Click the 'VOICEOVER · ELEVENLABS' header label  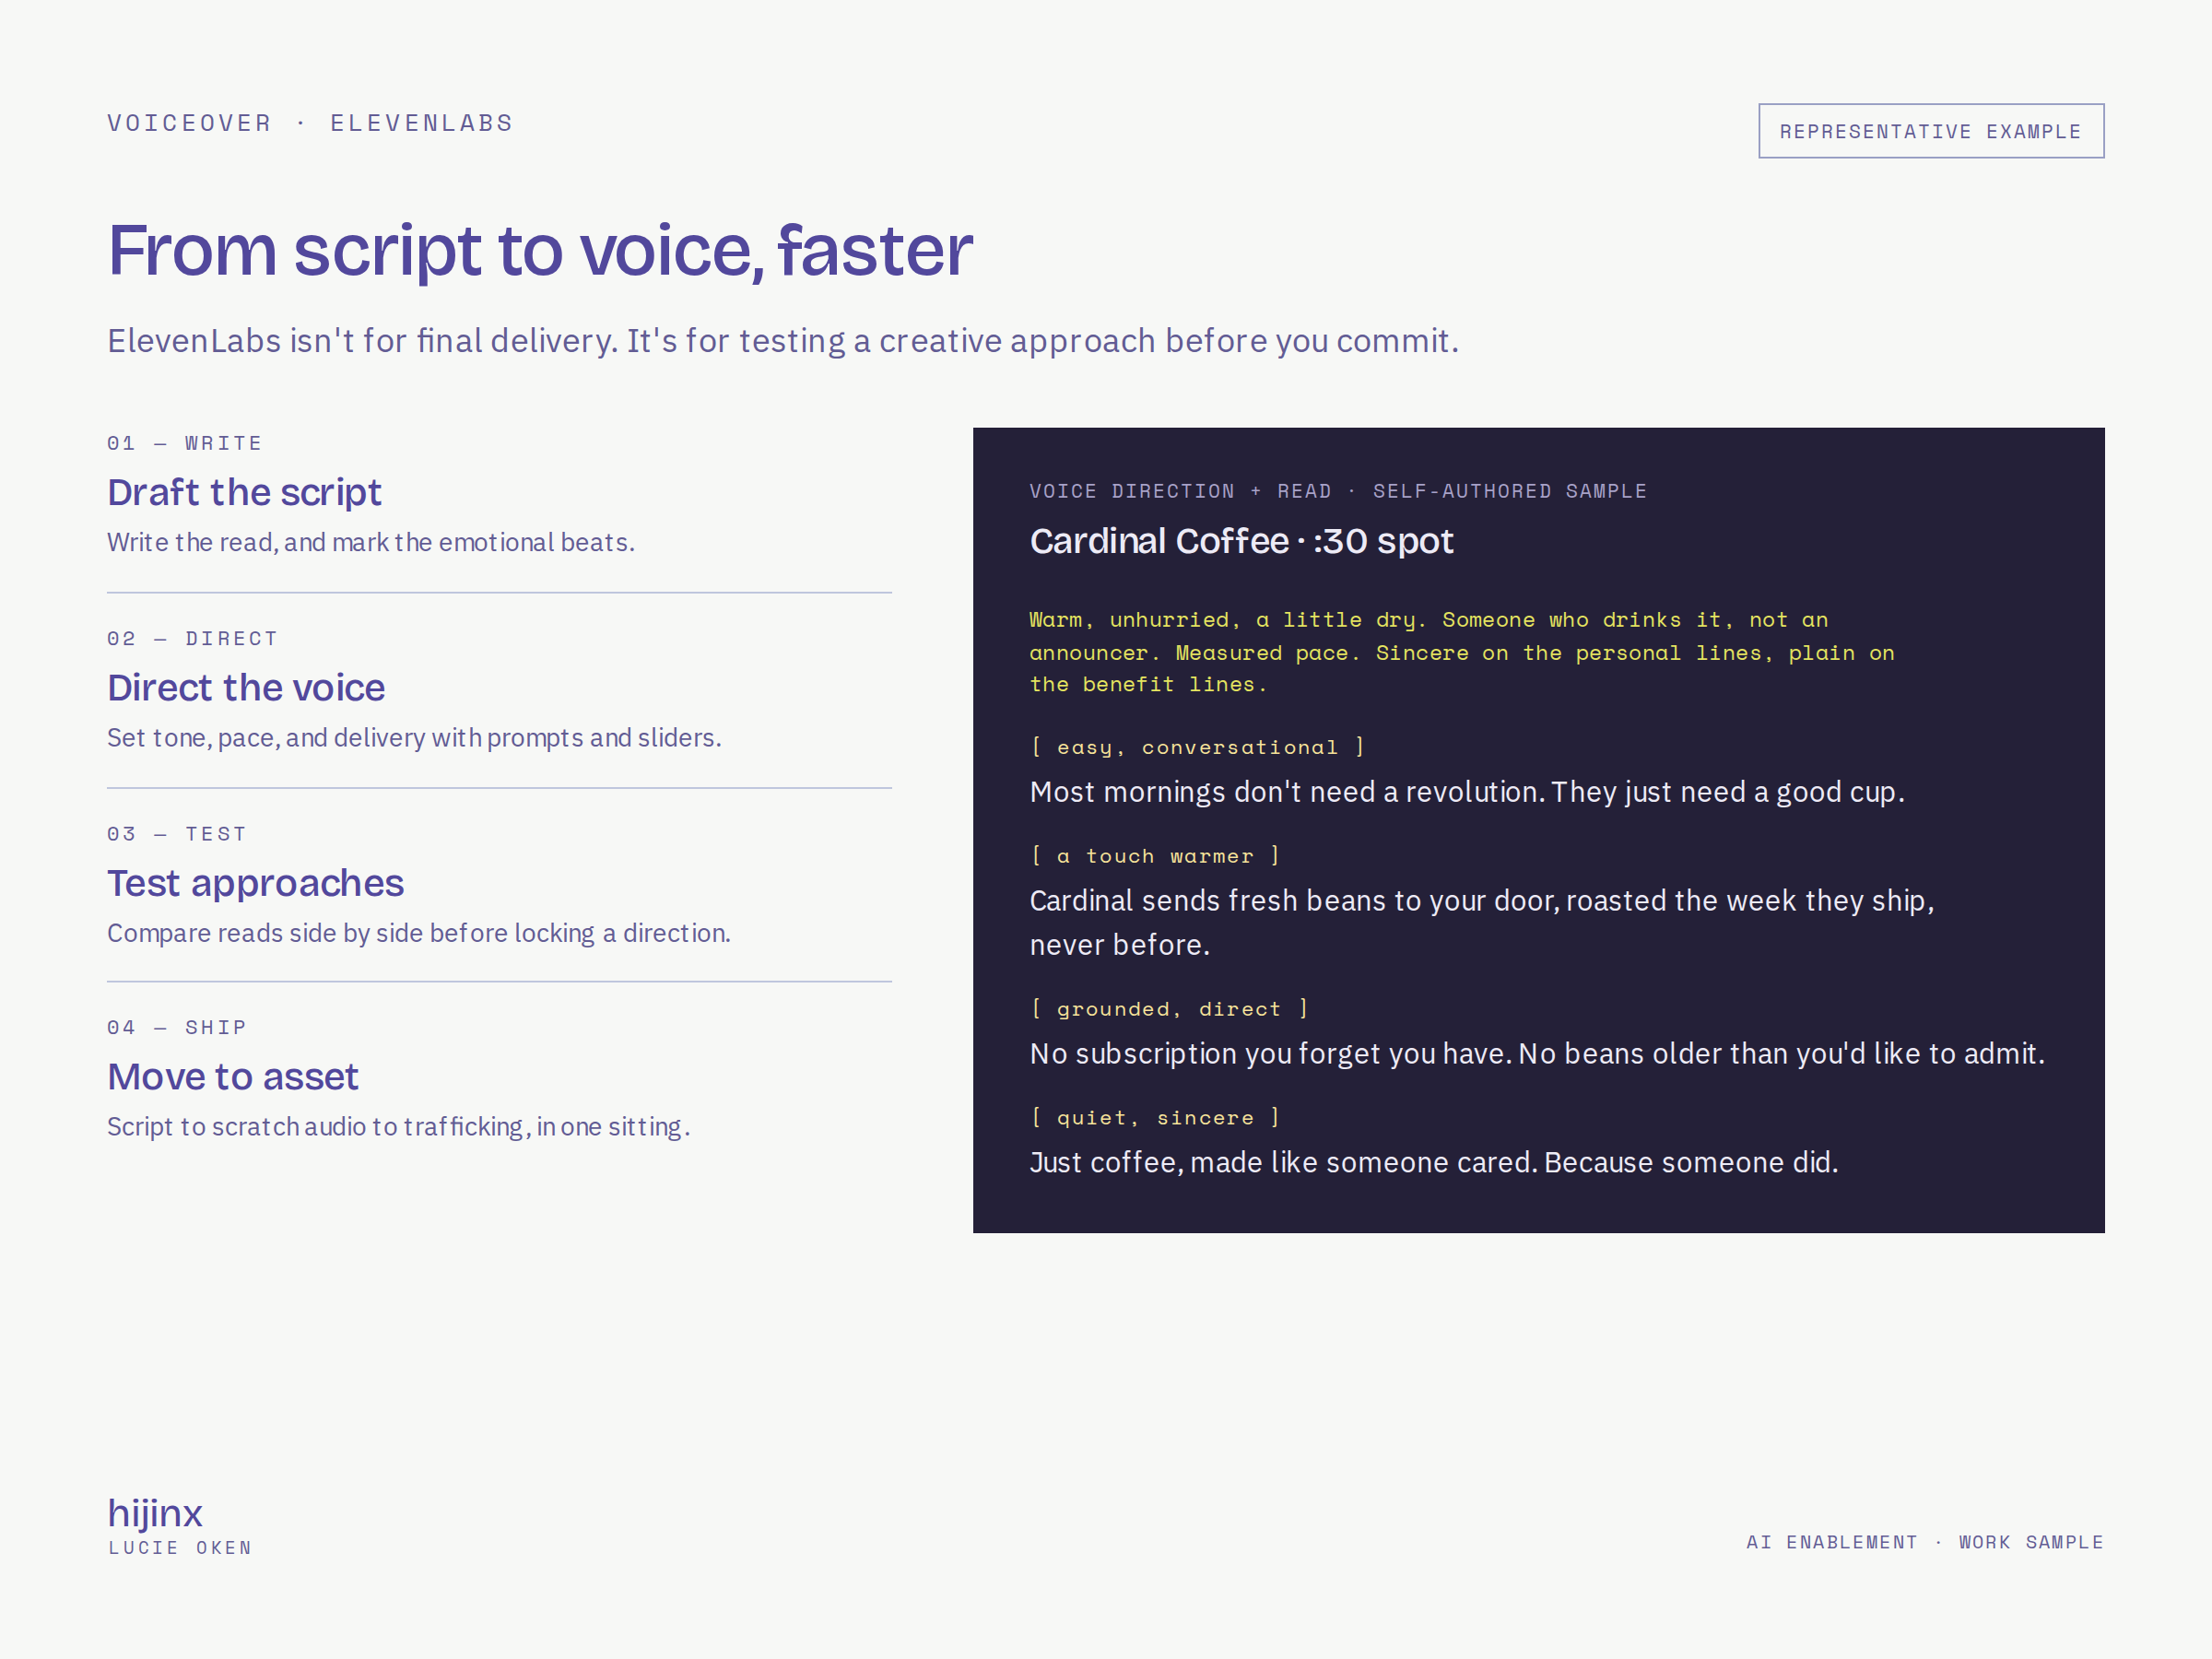310,123
